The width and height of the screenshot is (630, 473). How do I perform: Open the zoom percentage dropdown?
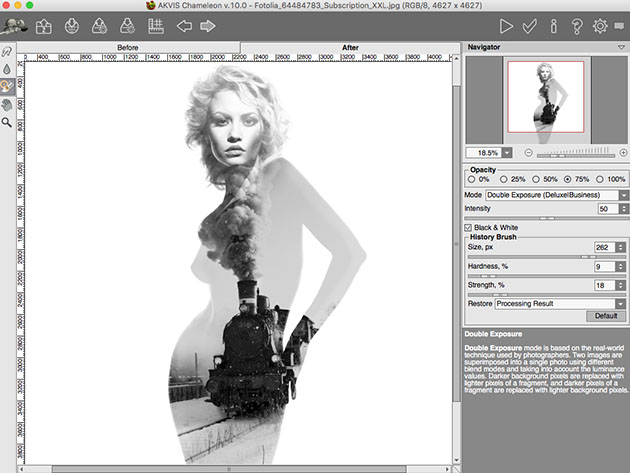(x=507, y=152)
